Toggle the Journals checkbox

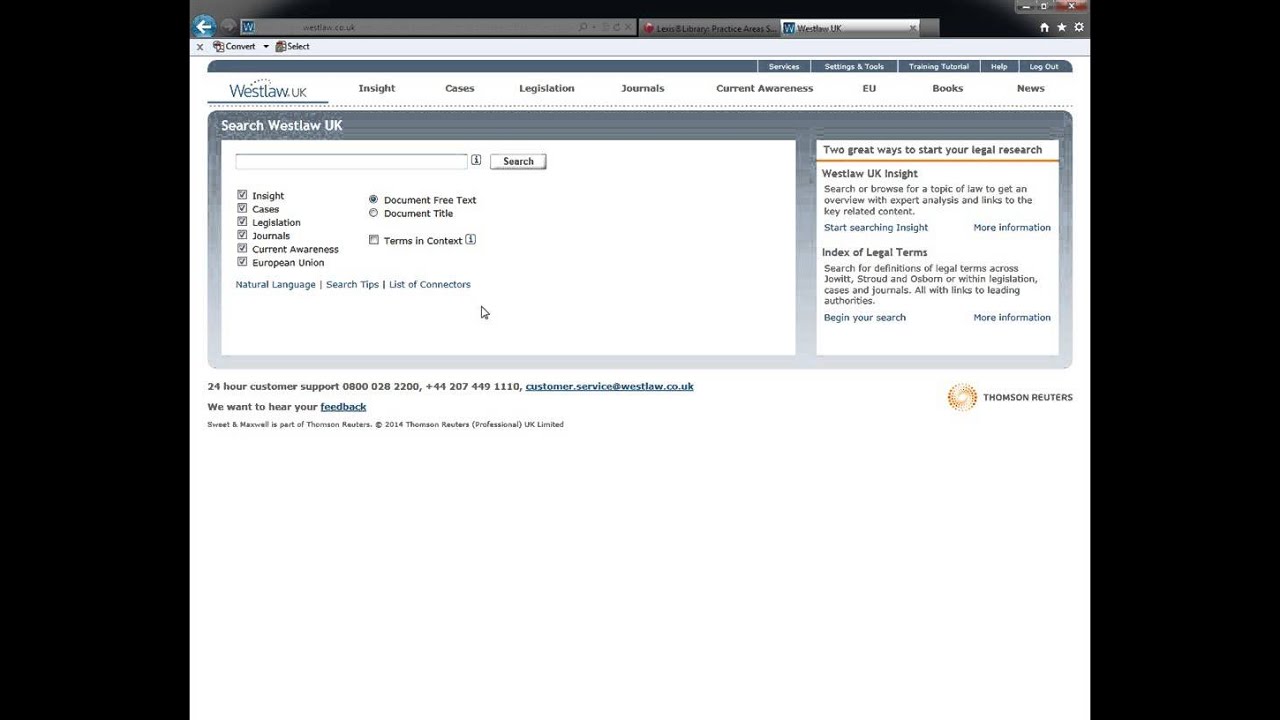click(x=242, y=235)
